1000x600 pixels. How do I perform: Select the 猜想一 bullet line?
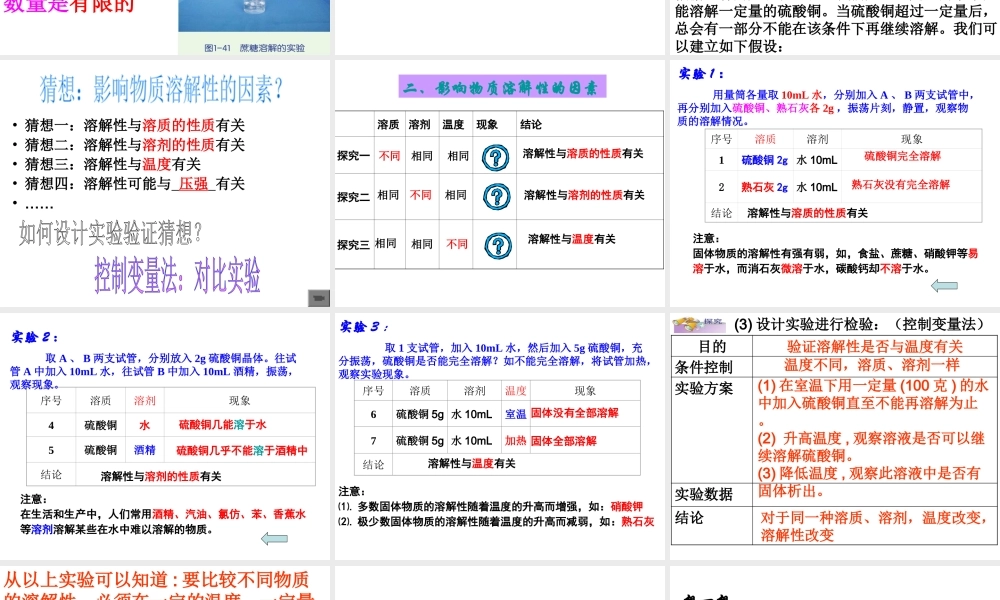point(135,125)
